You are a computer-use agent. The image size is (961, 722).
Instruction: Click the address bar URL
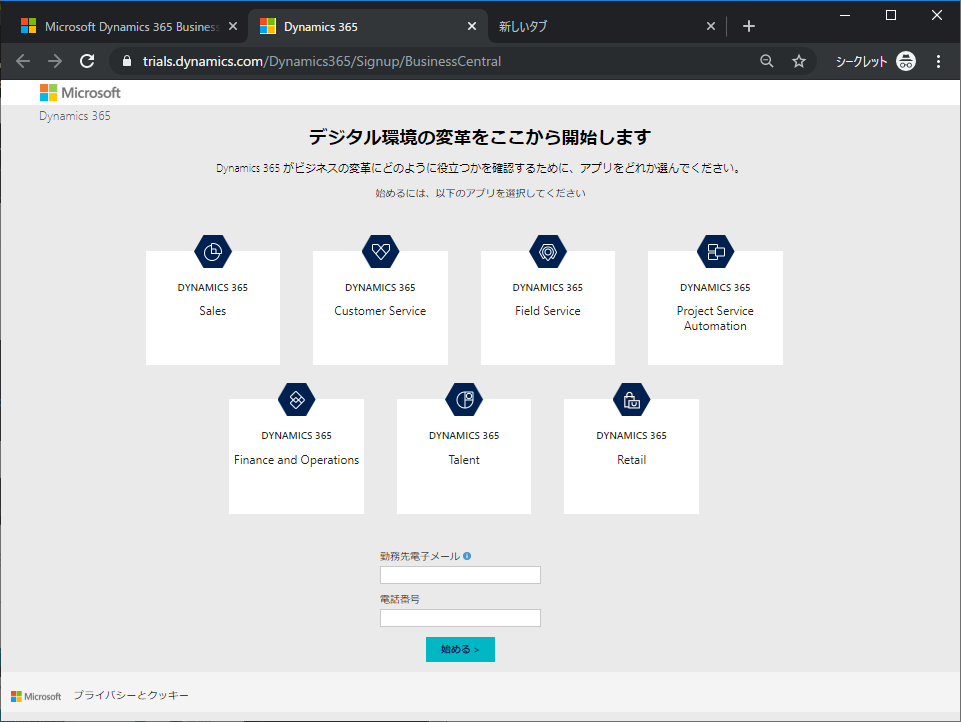pos(322,61)
